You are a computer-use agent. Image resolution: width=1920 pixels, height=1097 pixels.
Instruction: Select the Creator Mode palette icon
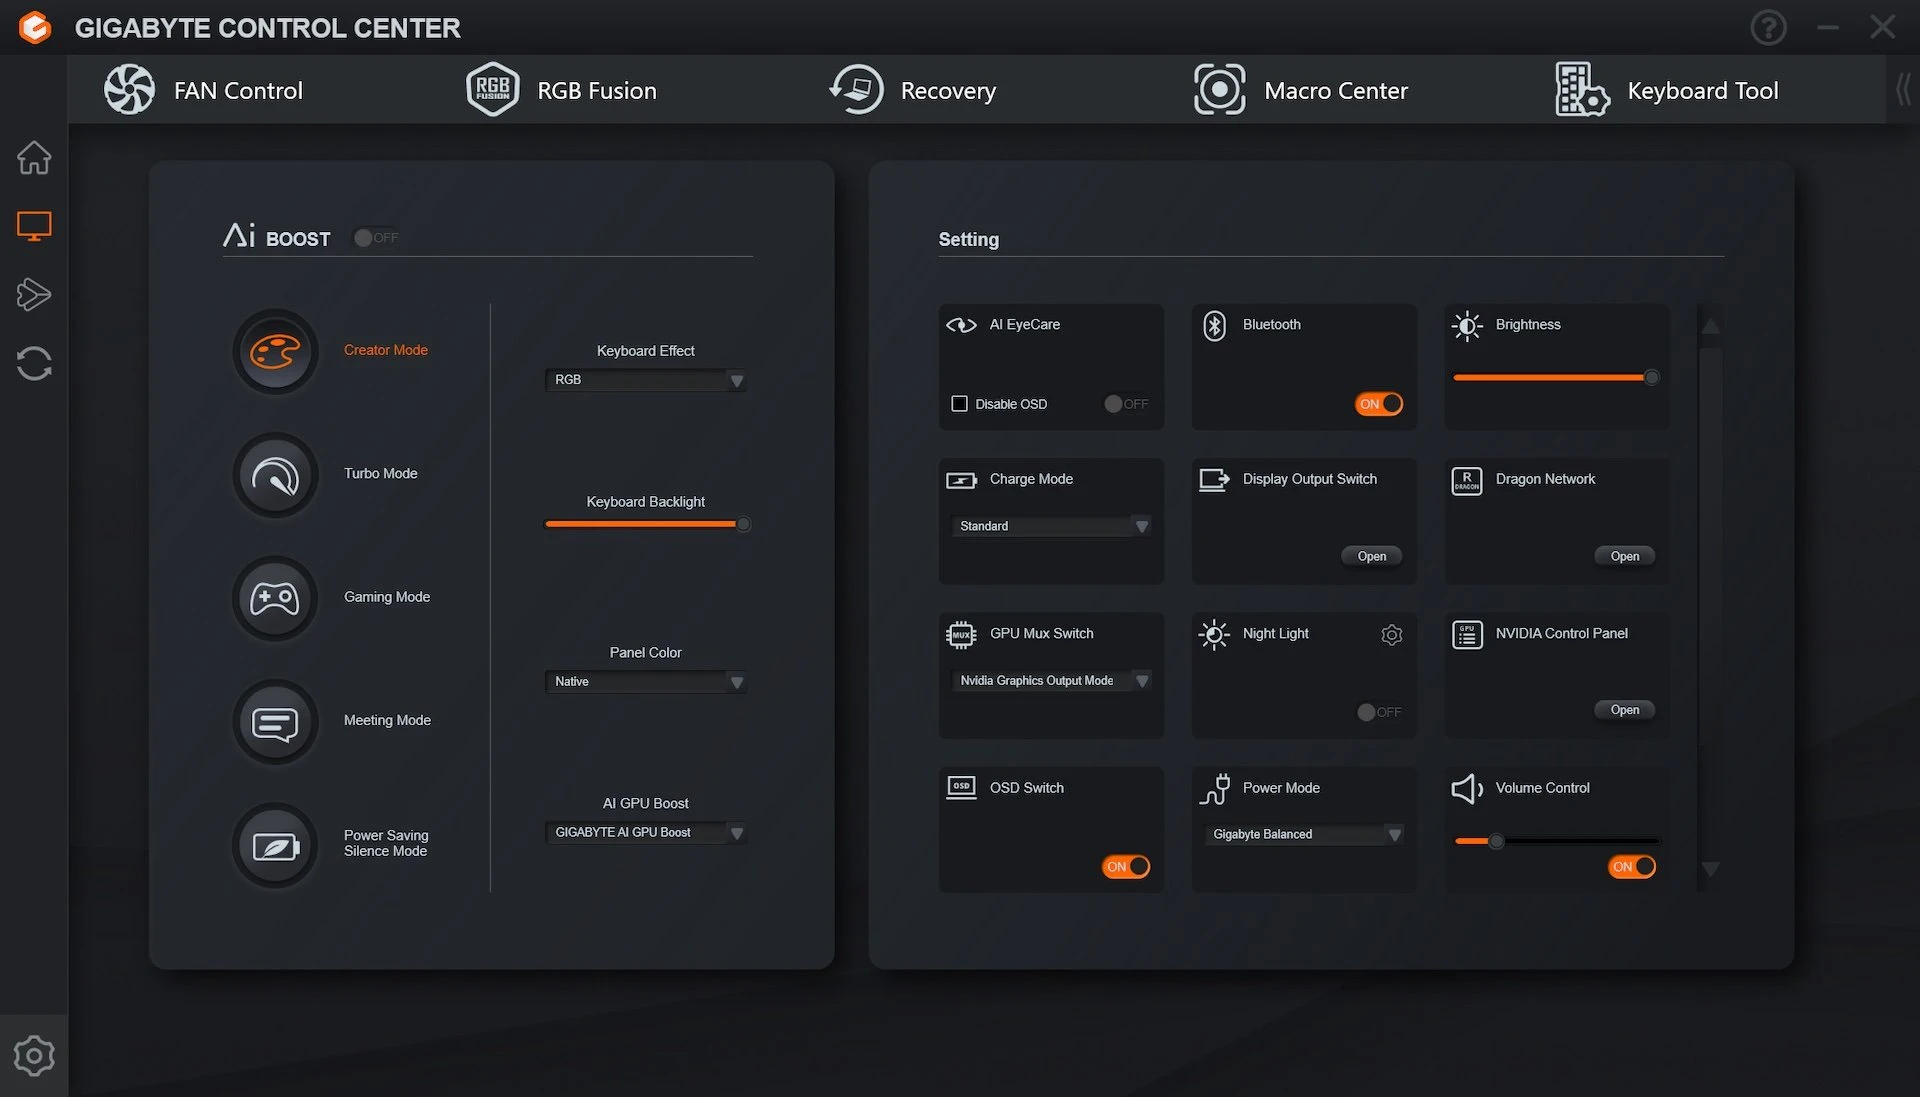[275, 351]
